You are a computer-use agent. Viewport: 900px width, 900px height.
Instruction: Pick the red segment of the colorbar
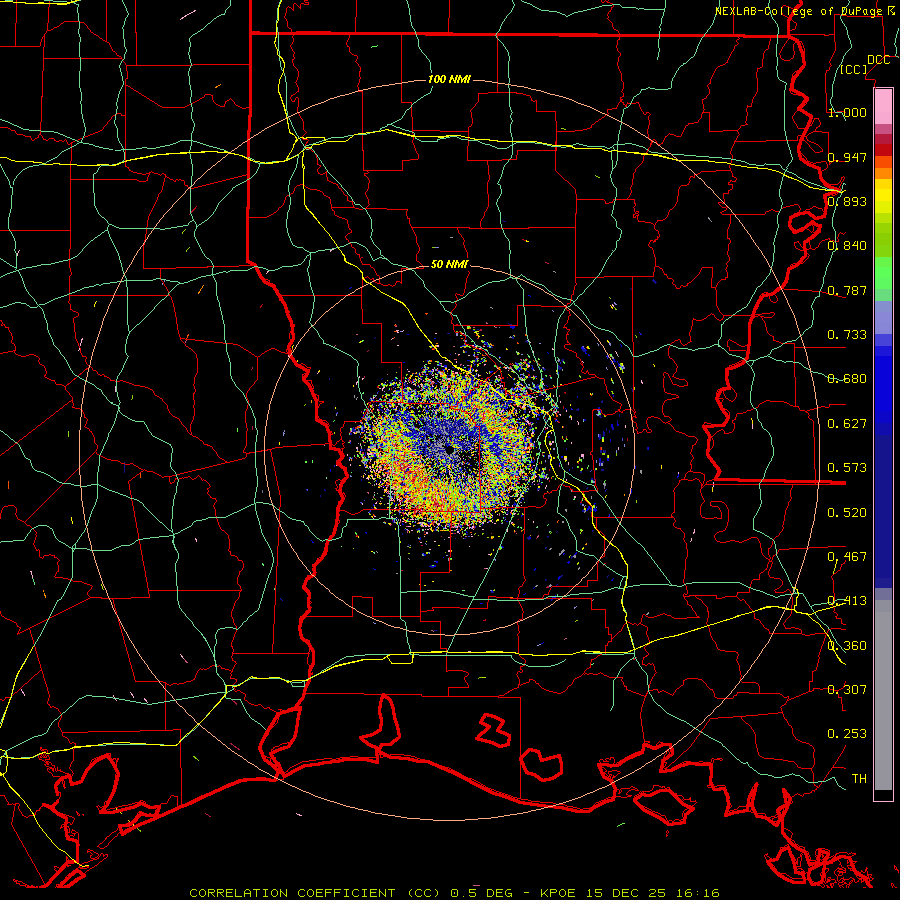[x=883, y=150]
